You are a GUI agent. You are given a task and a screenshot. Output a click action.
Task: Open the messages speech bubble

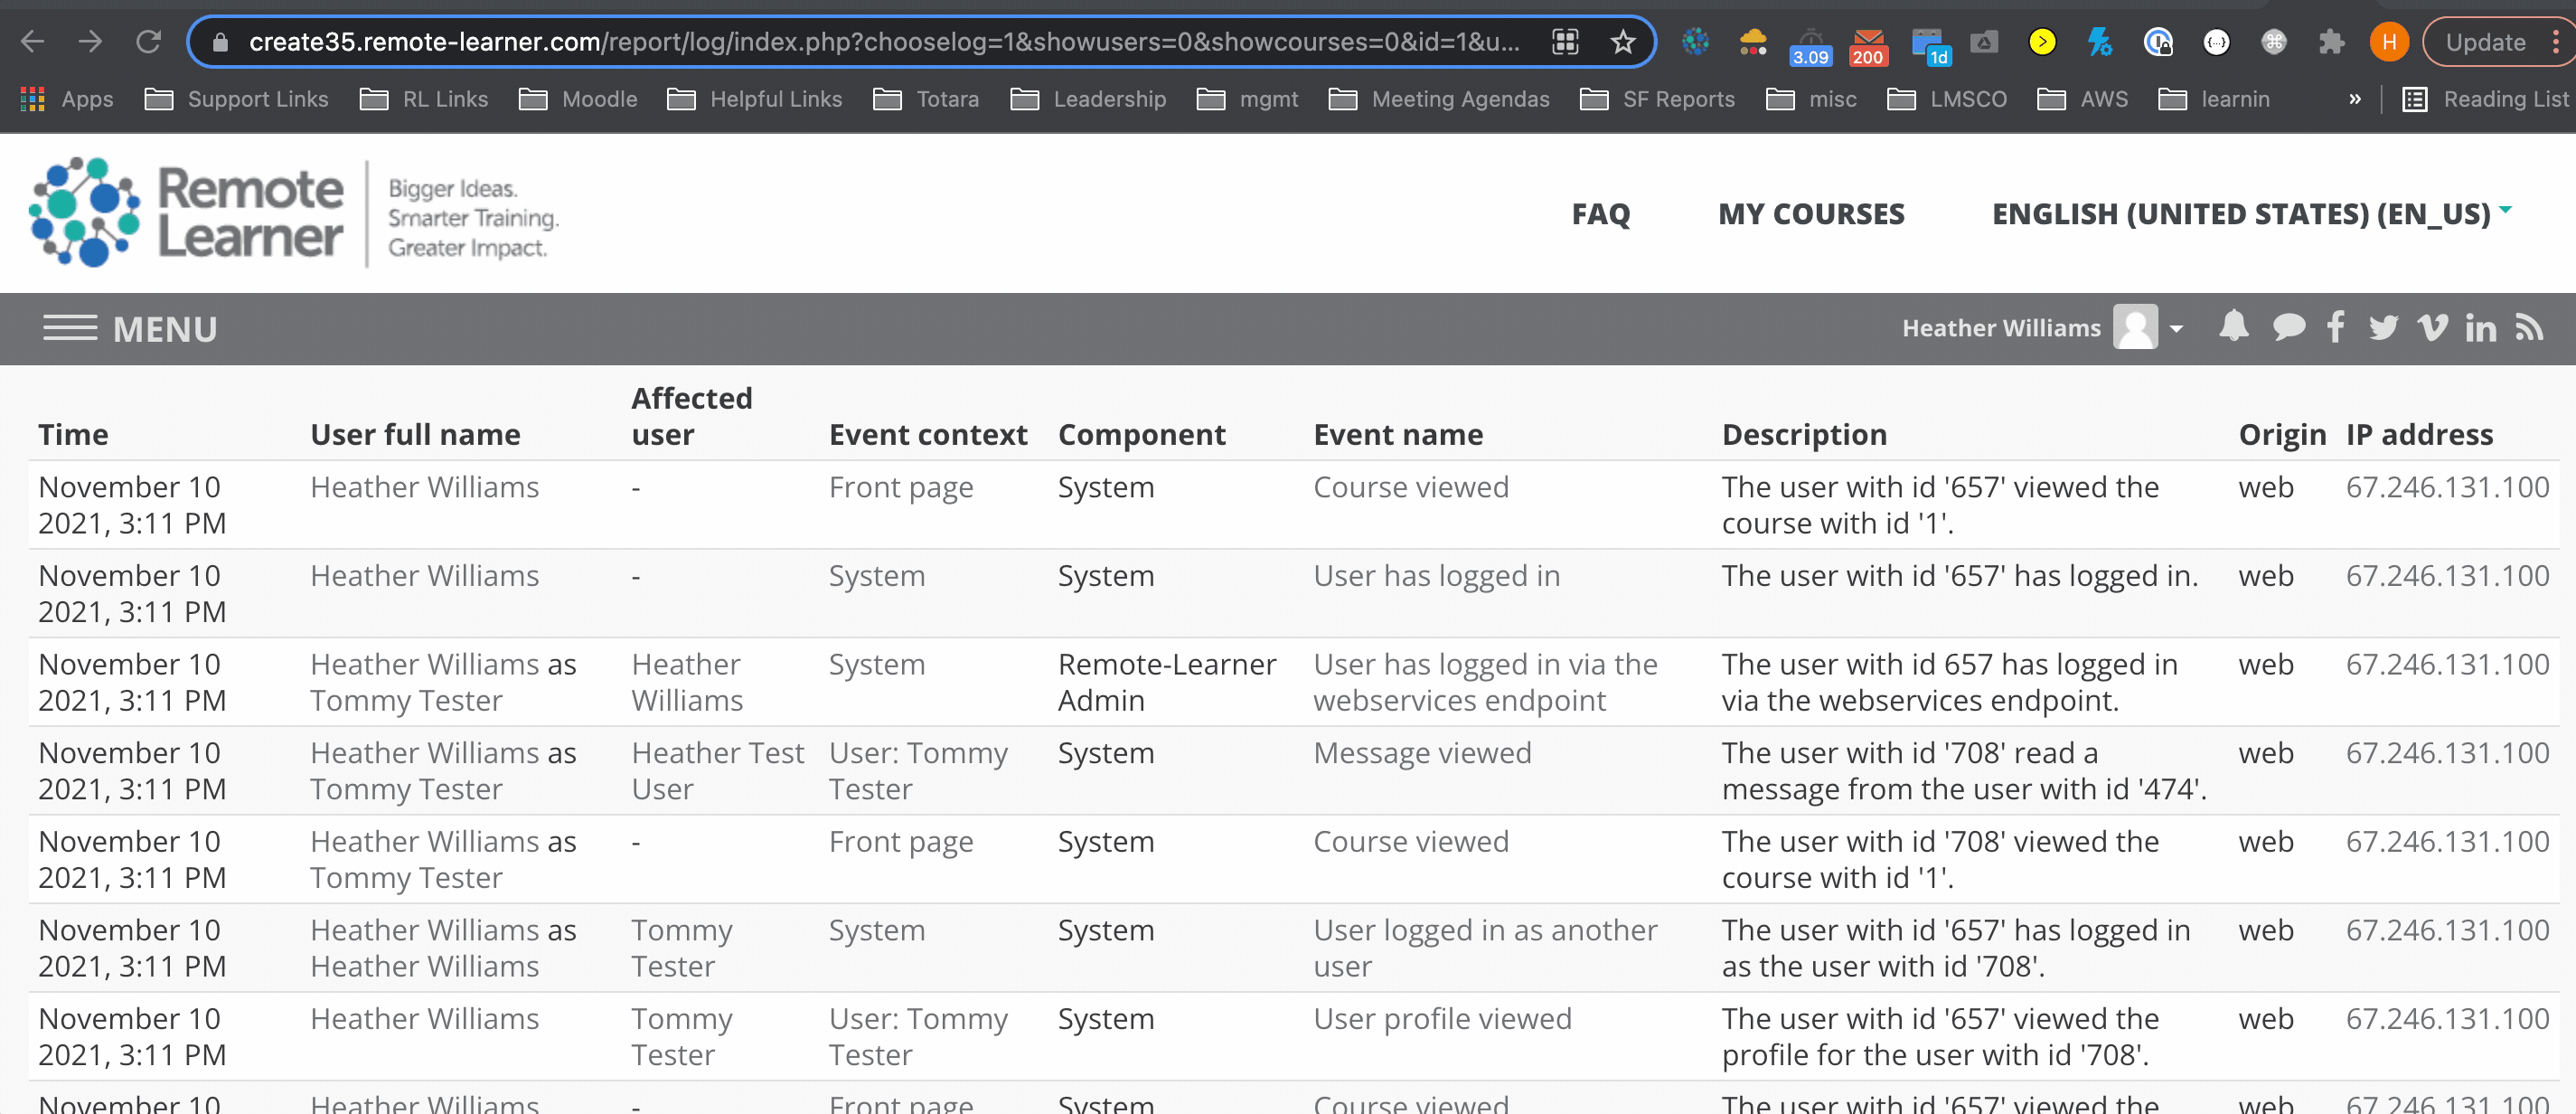coord(2288,327)
